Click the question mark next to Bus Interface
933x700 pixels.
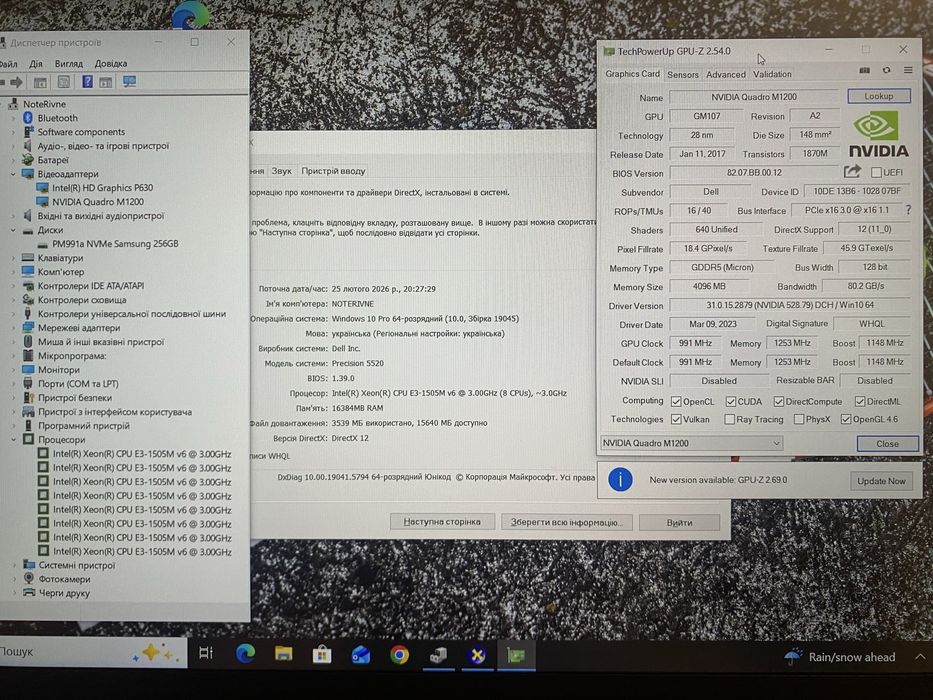click(908, 210)
